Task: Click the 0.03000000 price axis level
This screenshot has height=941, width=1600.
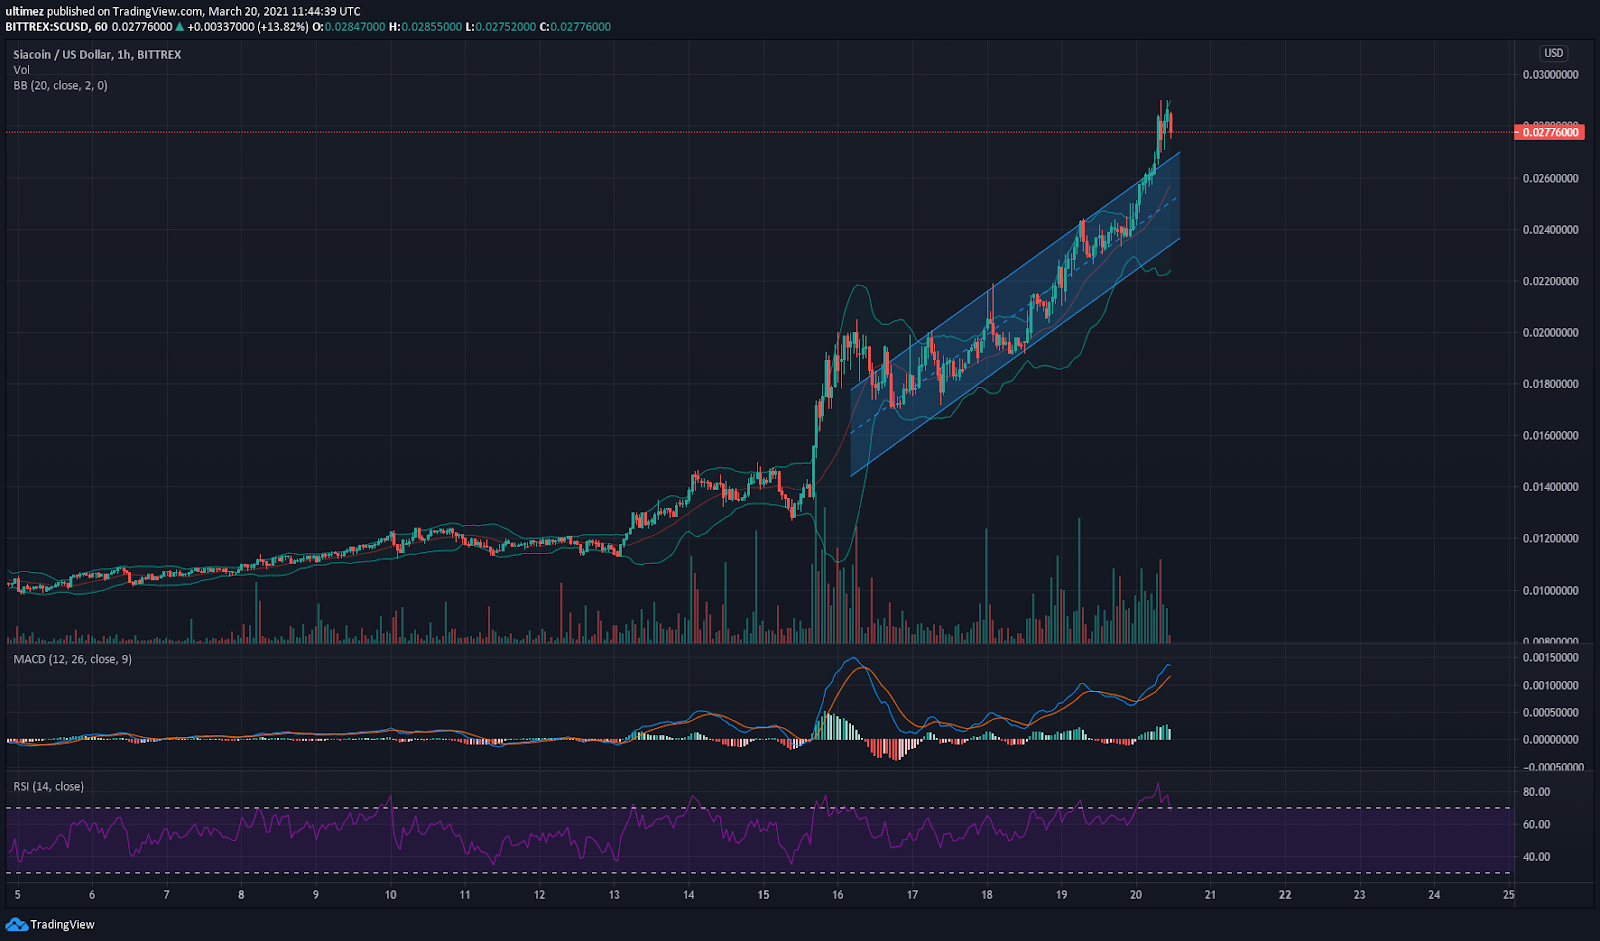Action: pyautogui.click(x=1550, y=75)
